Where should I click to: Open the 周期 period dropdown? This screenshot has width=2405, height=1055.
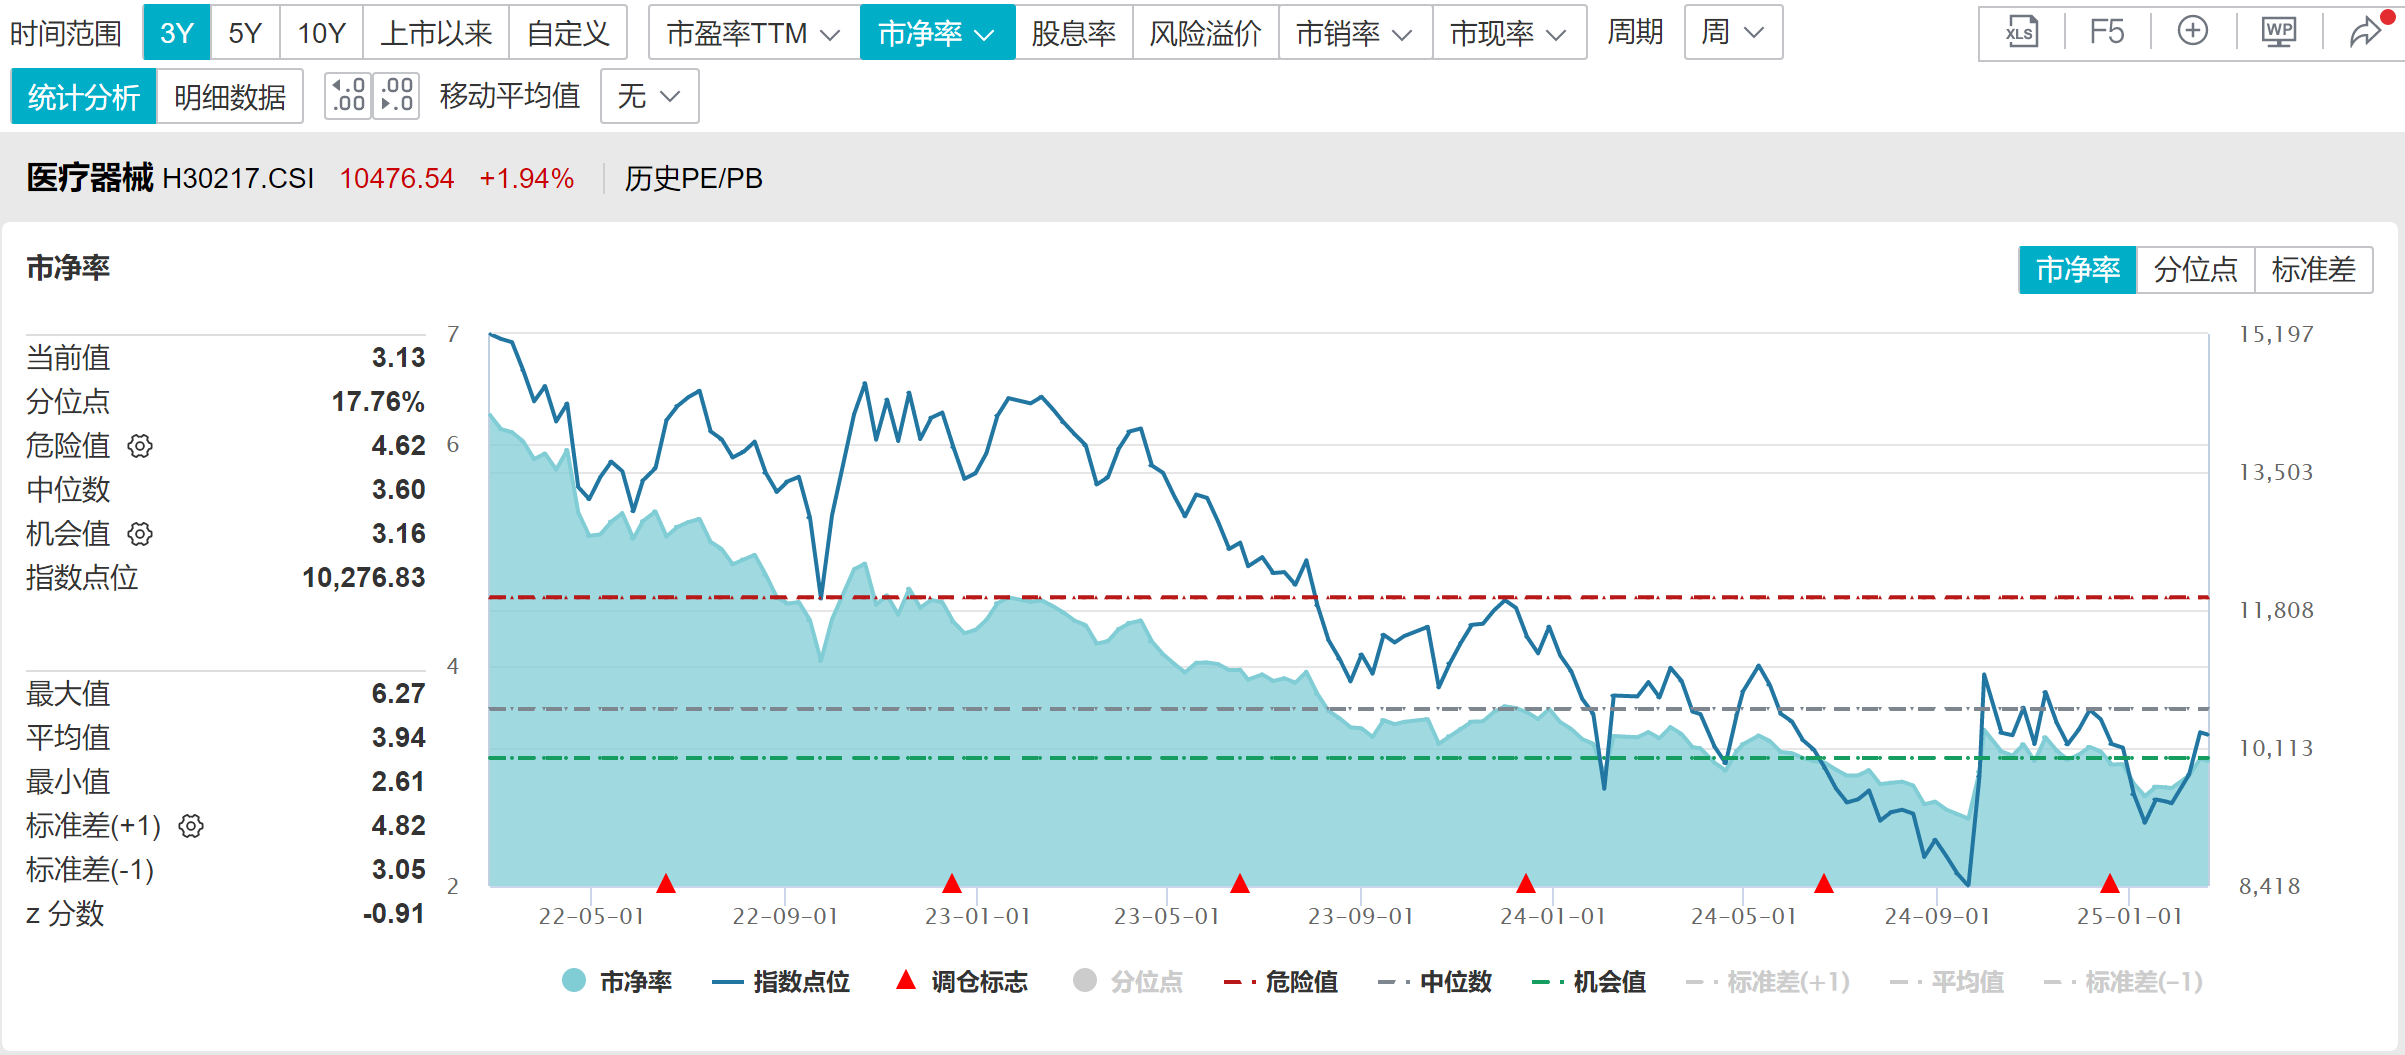[x=1733, y=33]
